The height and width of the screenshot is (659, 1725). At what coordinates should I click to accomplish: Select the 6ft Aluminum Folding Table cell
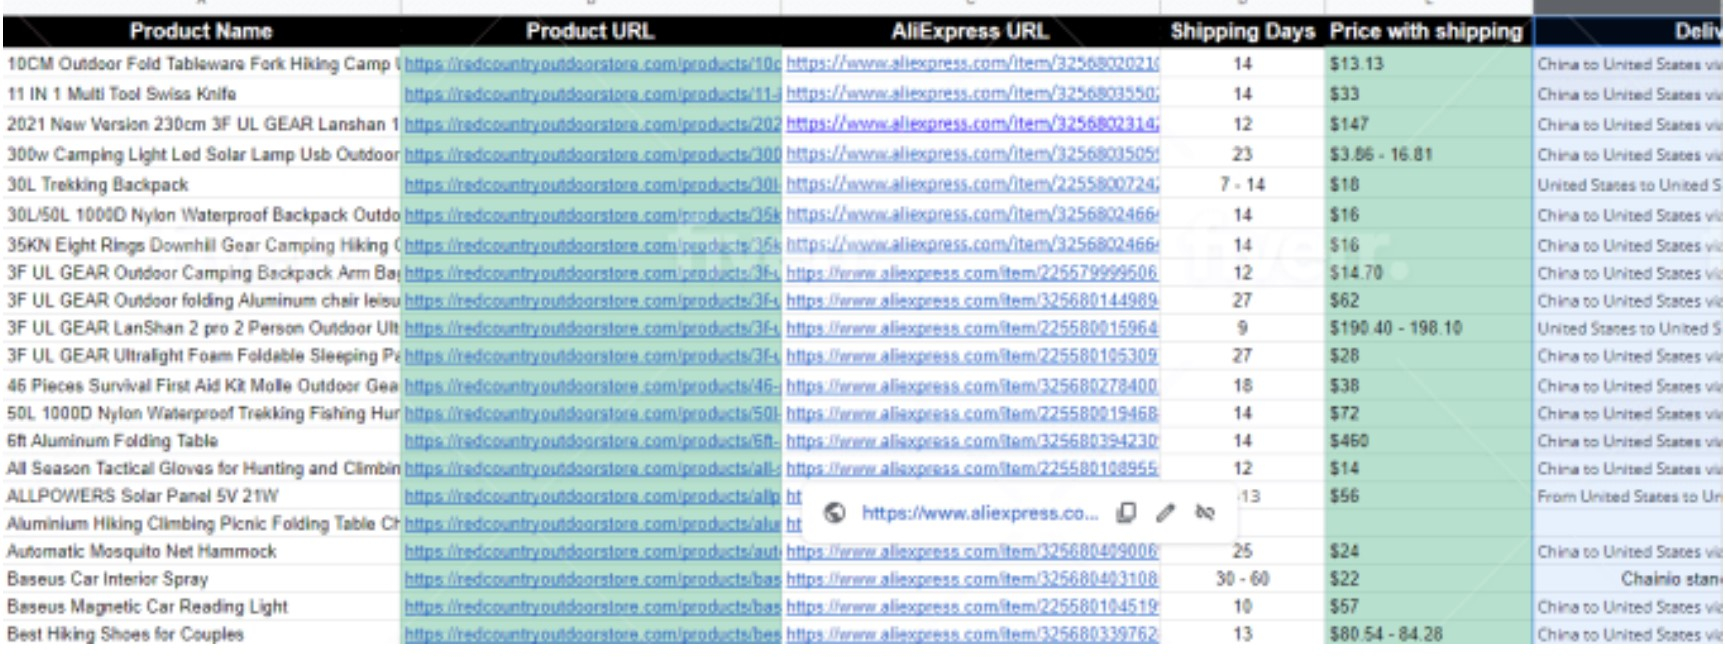[x=200, y=441]
